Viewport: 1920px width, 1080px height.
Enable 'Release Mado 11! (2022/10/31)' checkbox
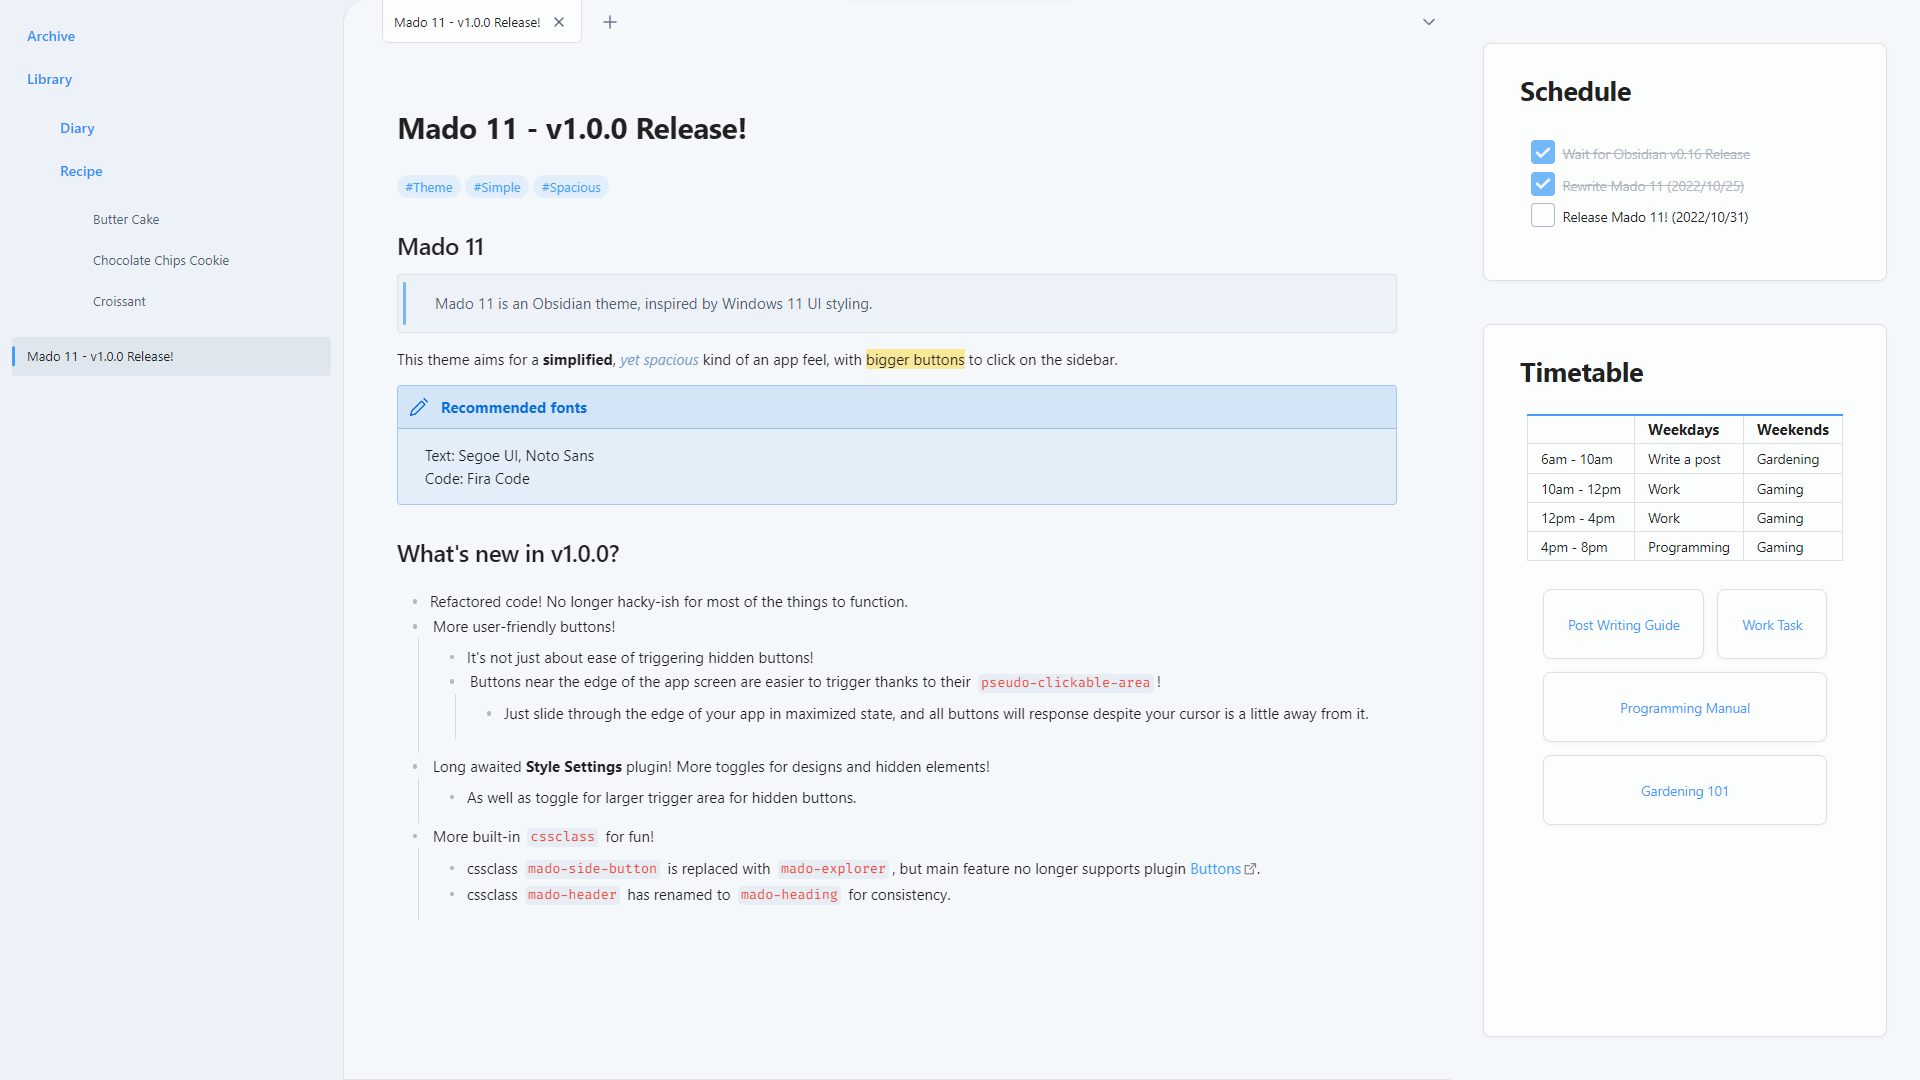pos(1543,216)
